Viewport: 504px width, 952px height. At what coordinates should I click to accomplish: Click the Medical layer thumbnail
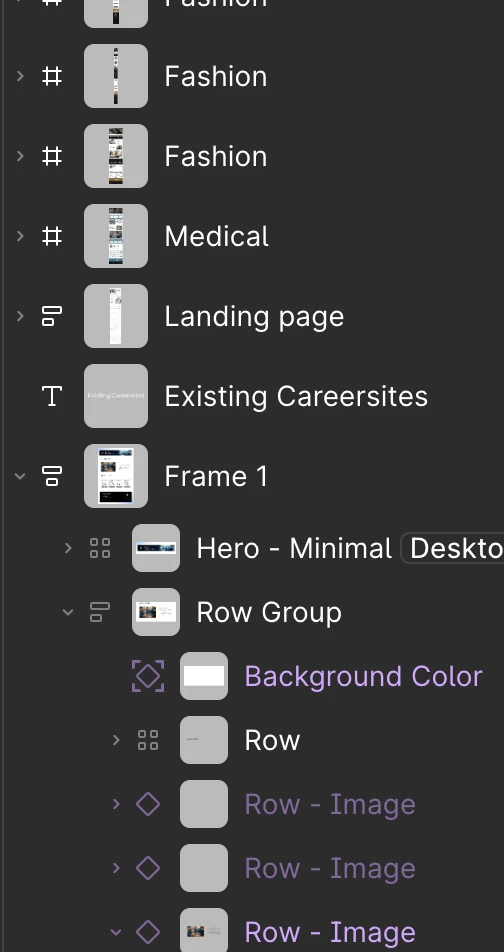click(x=116, y=236)
